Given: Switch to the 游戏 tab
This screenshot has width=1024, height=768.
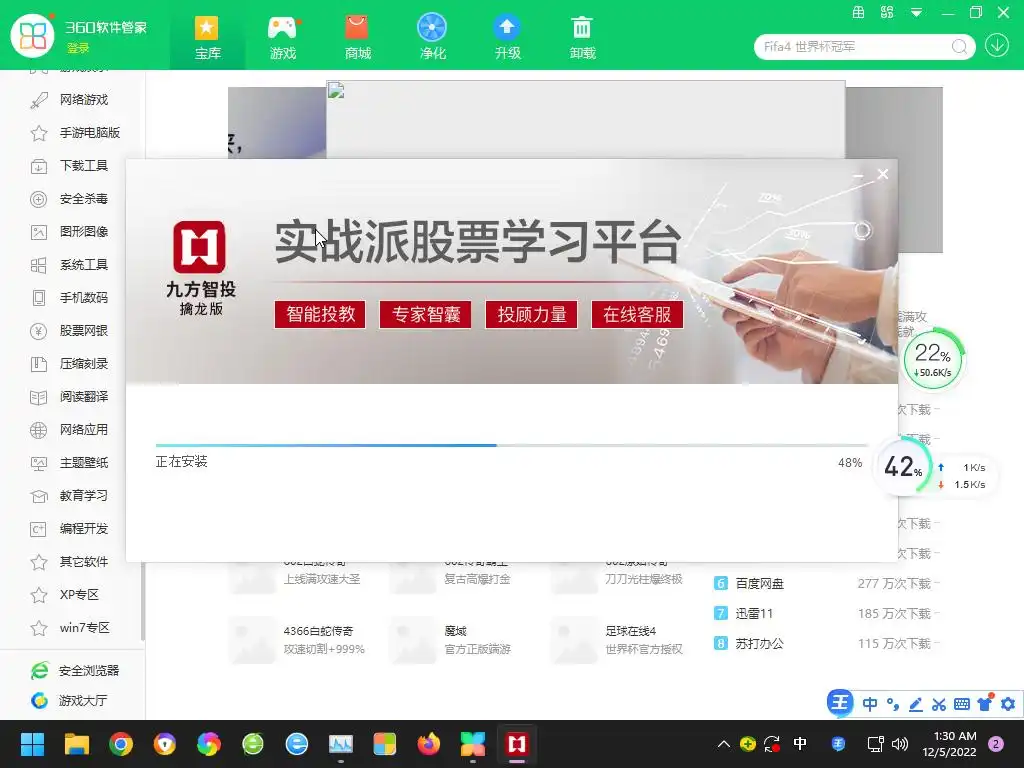Looking at the screenshot, I should click(x=283, y=37).
